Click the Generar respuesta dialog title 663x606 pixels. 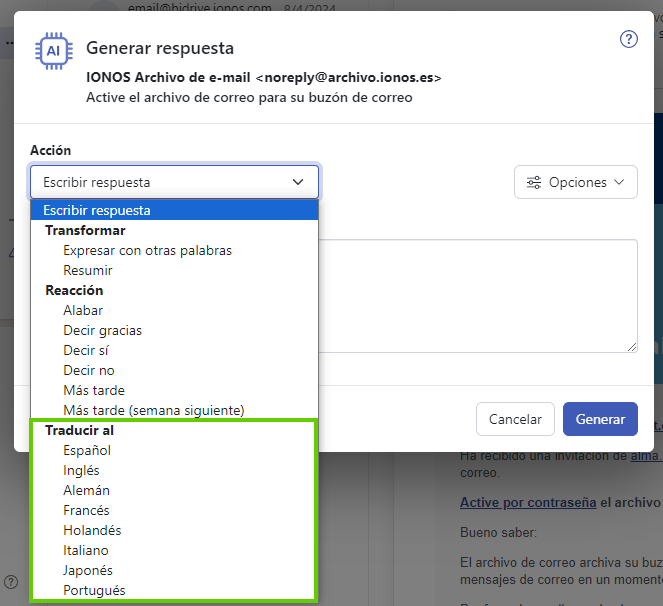[160, 48]
